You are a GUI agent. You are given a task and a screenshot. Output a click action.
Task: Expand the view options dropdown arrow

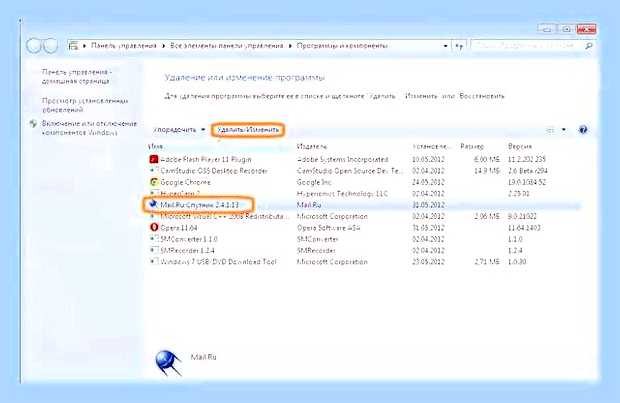[x=563, y=130]
